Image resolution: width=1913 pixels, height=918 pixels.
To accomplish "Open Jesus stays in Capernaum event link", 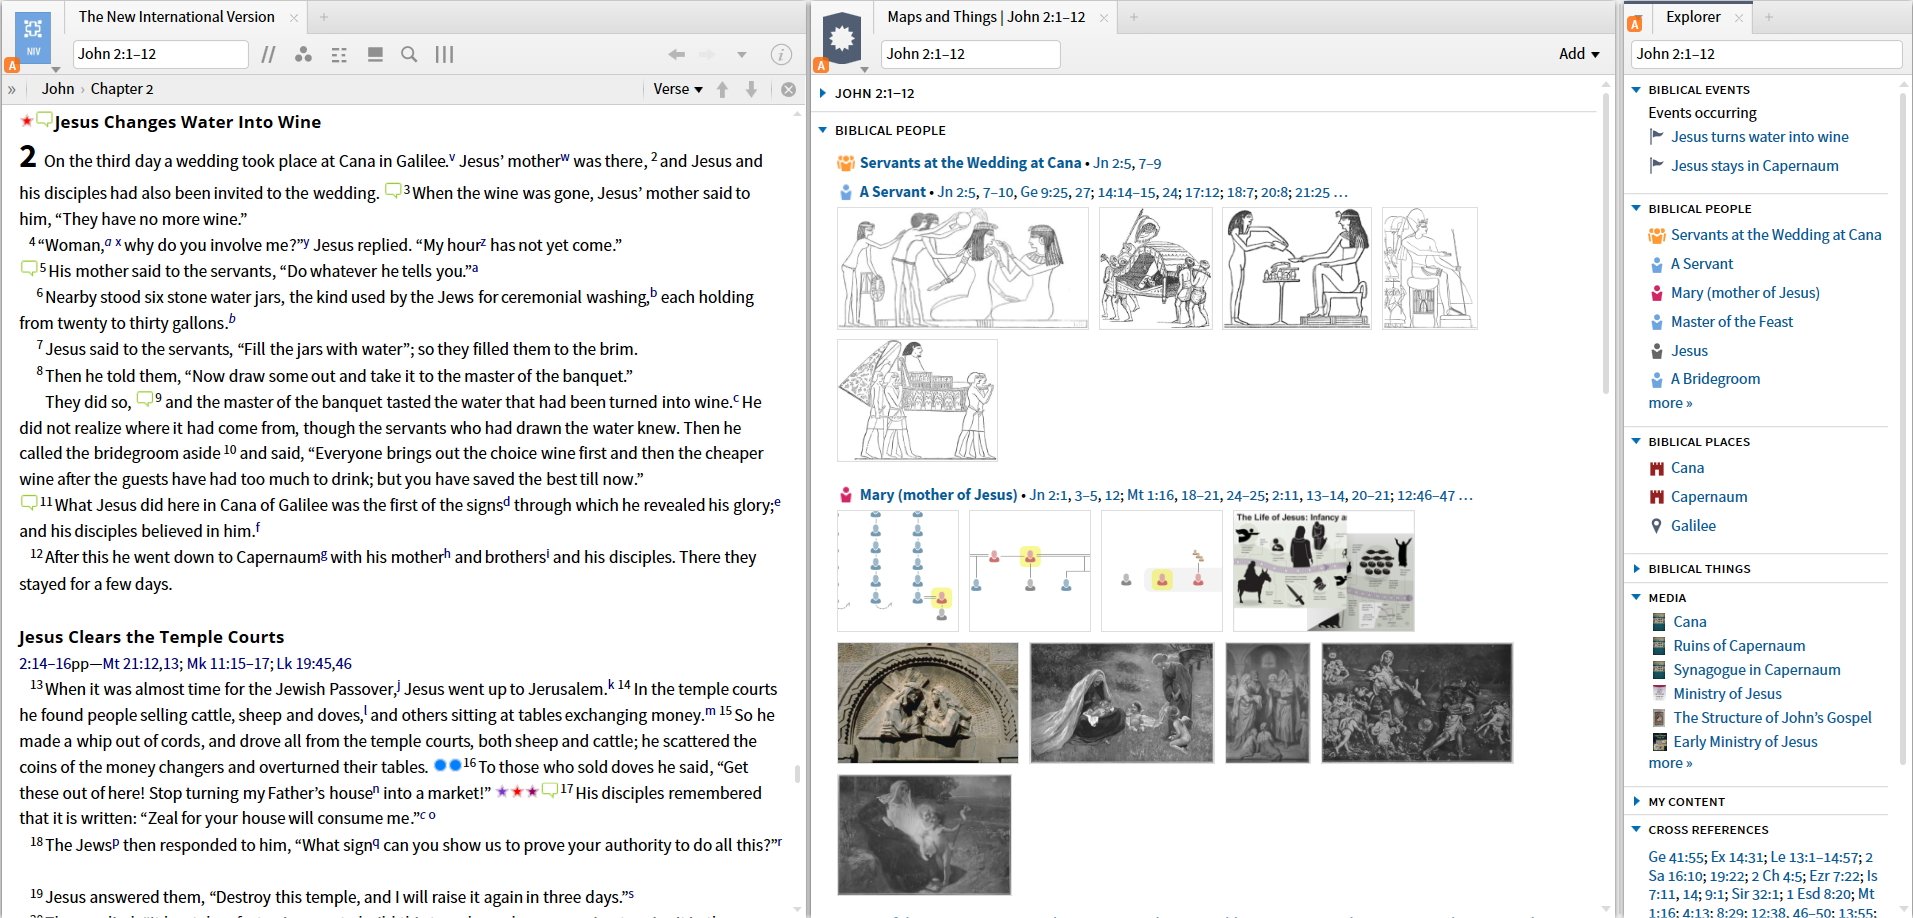I will (1754, 166).
